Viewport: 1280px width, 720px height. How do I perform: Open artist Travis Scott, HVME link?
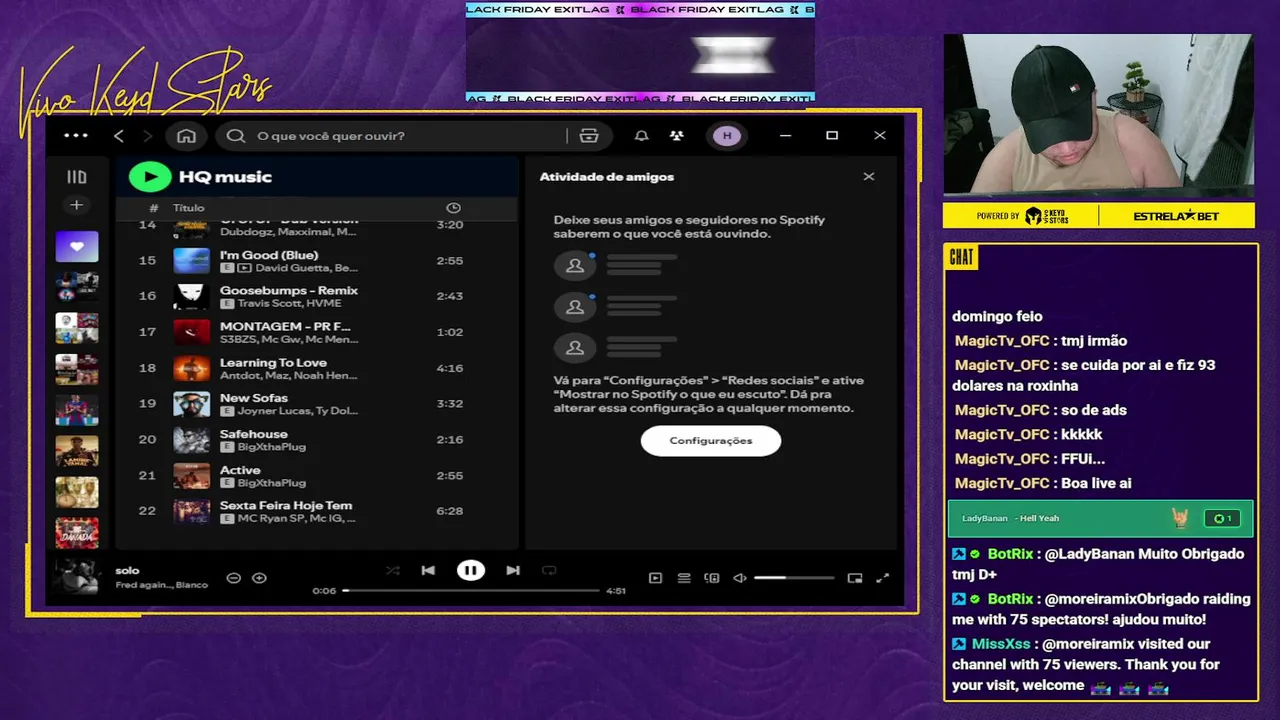coord(289,303)
